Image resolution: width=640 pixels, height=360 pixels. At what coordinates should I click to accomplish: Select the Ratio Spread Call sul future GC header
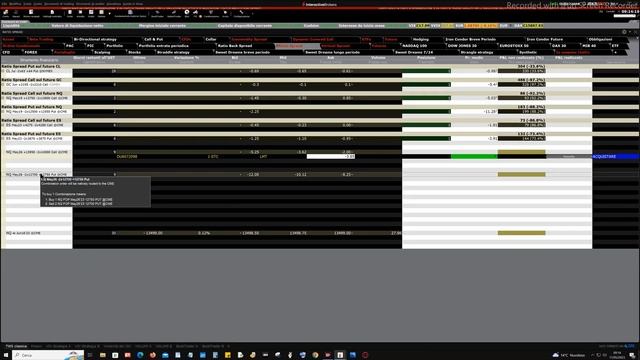point(31,80)
